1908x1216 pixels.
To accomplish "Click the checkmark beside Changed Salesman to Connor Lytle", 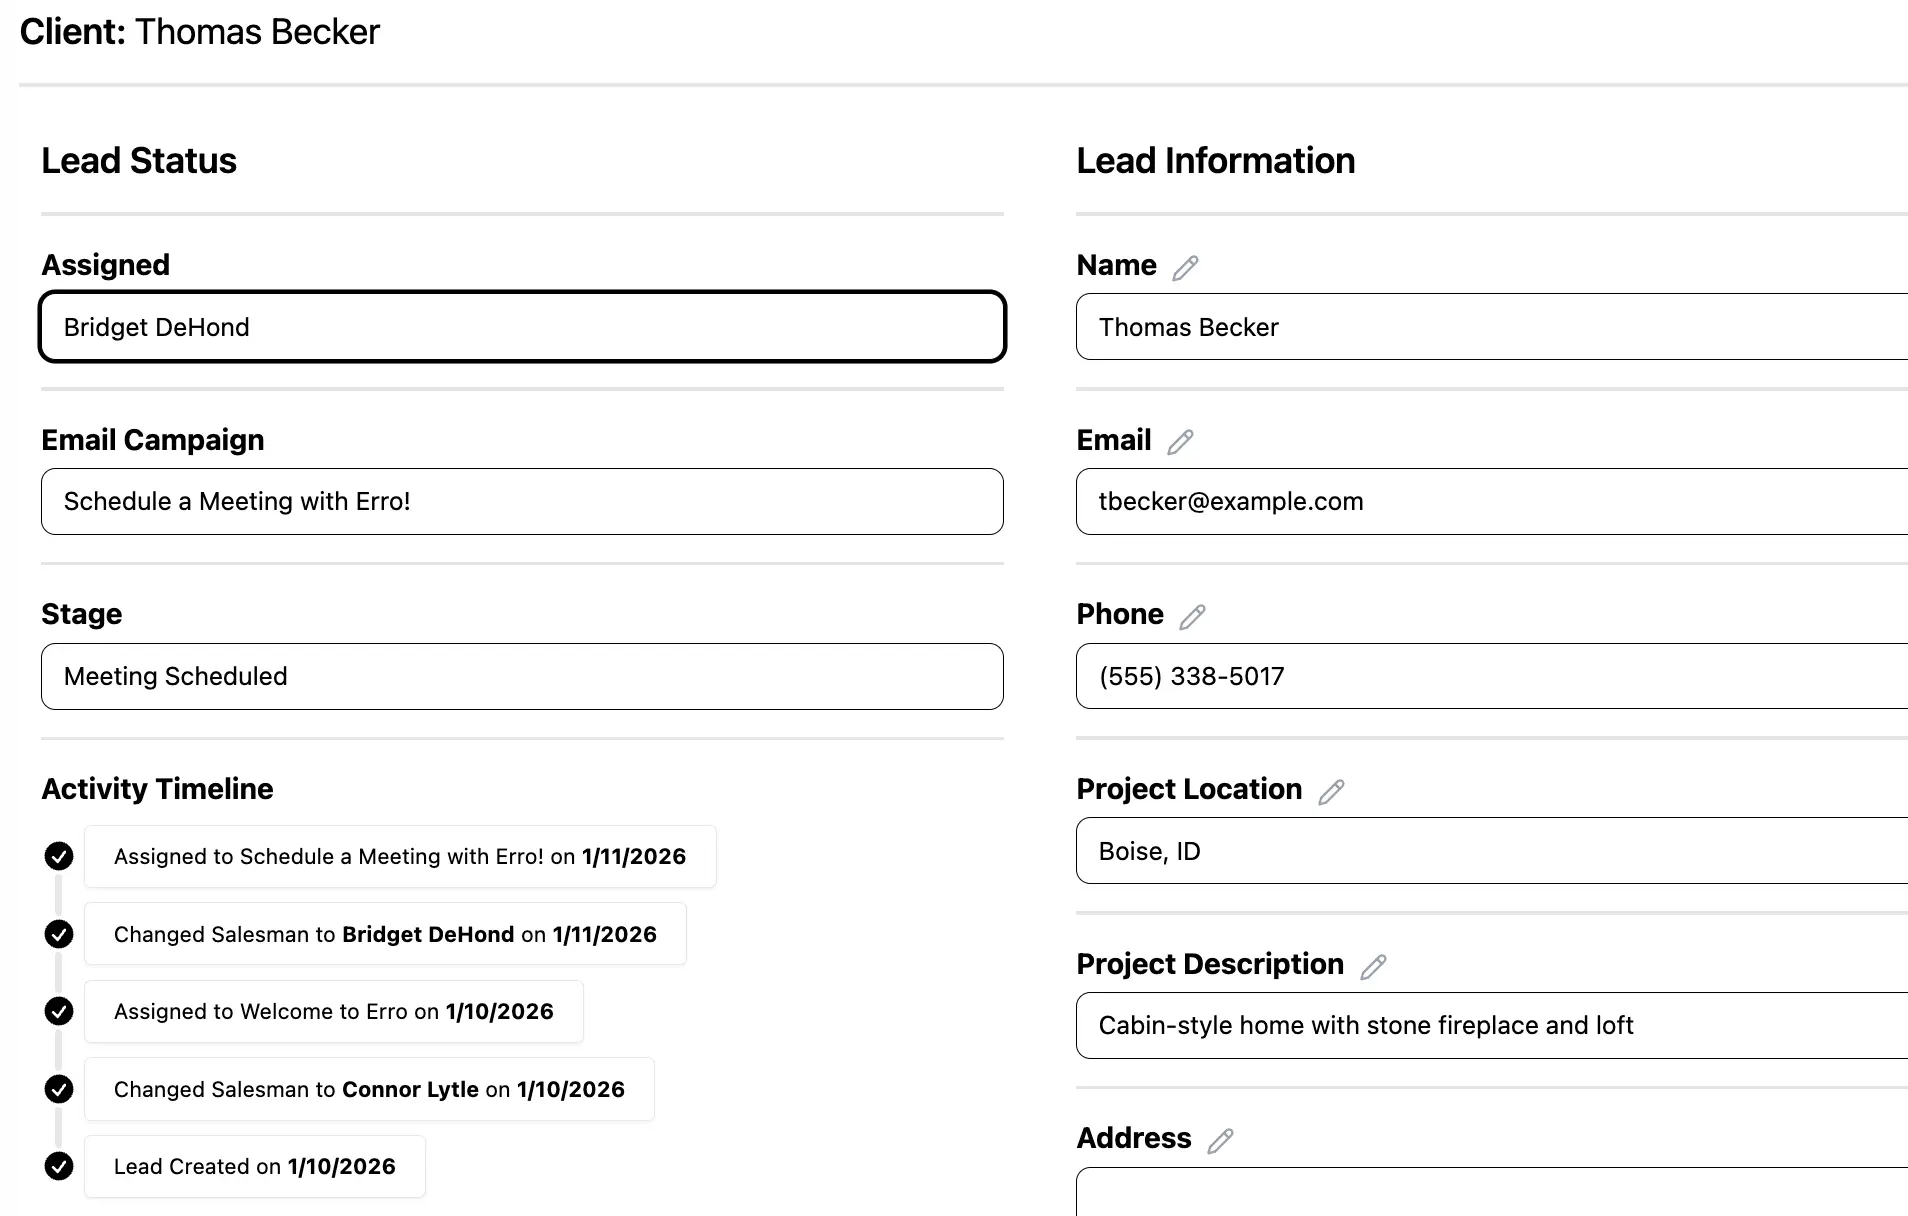I will click(59, 1089).
